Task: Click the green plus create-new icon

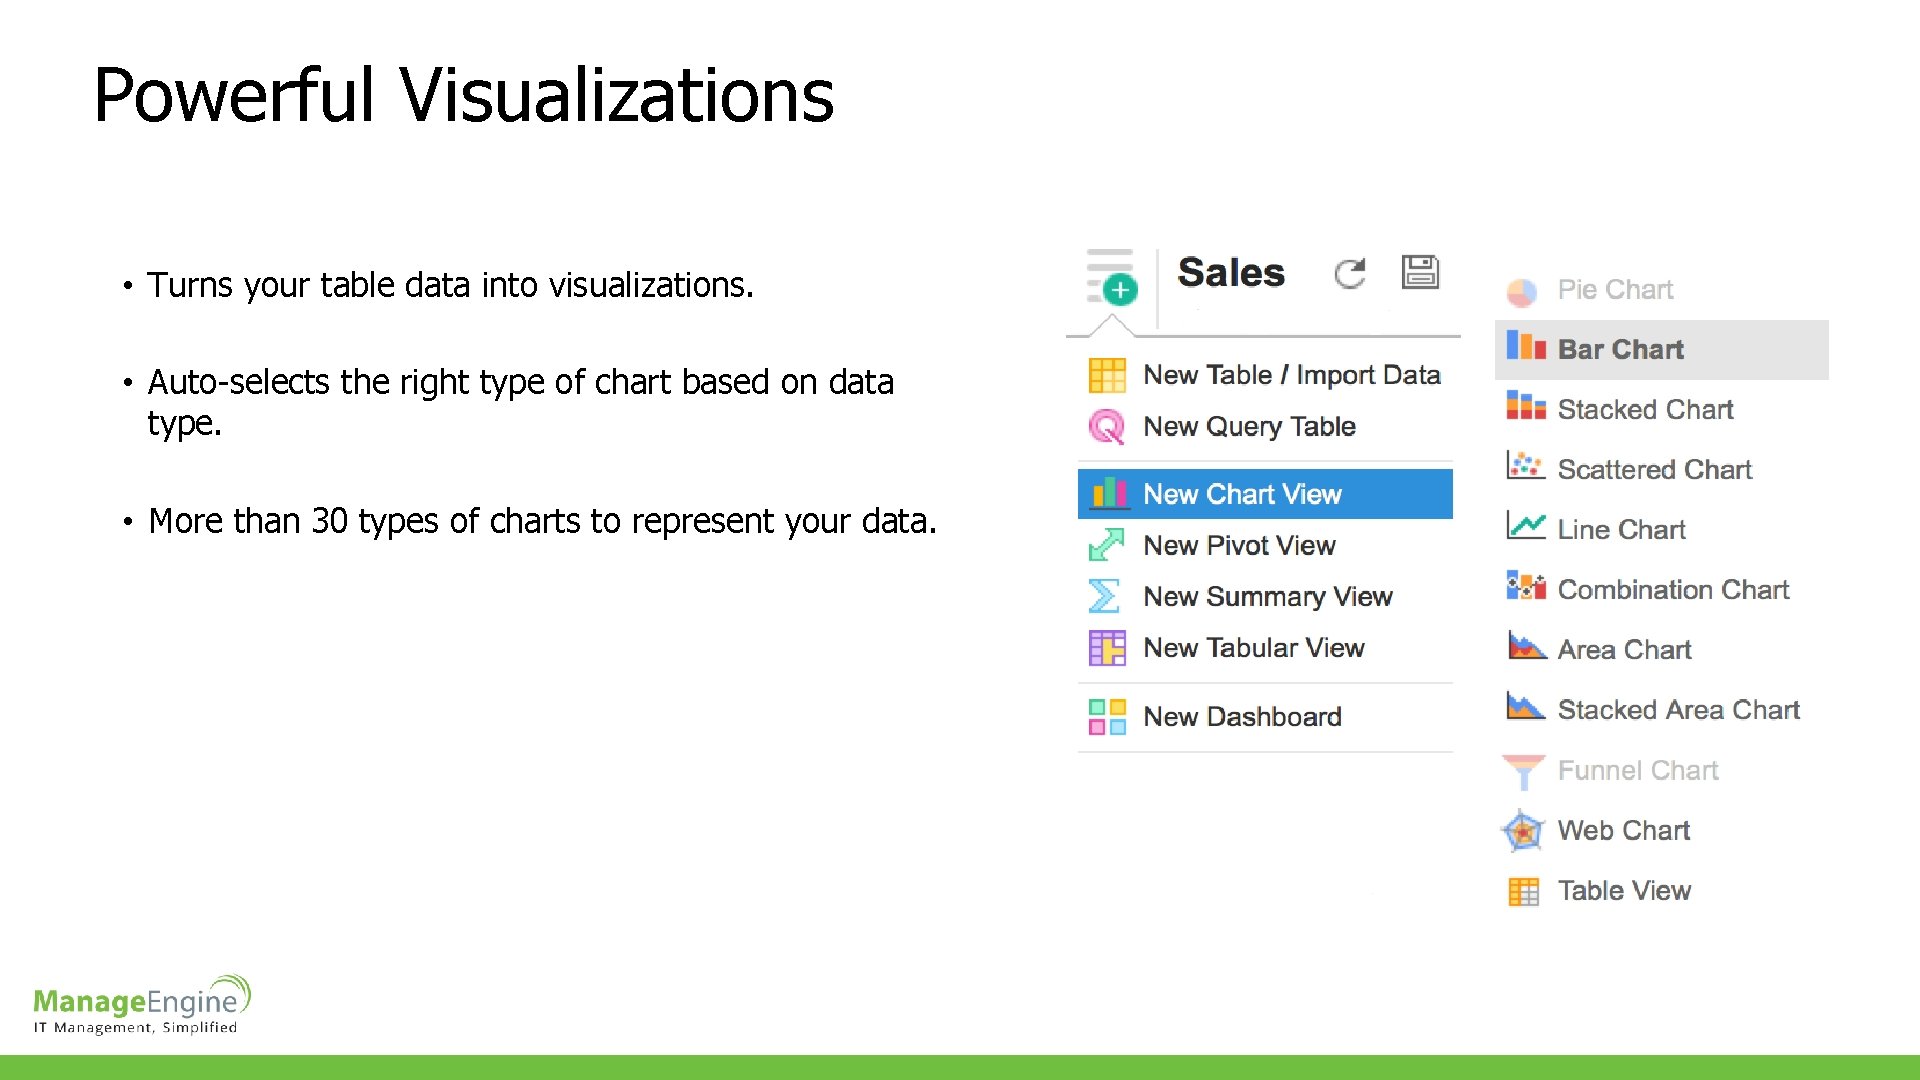Action: click(1120, 290)
